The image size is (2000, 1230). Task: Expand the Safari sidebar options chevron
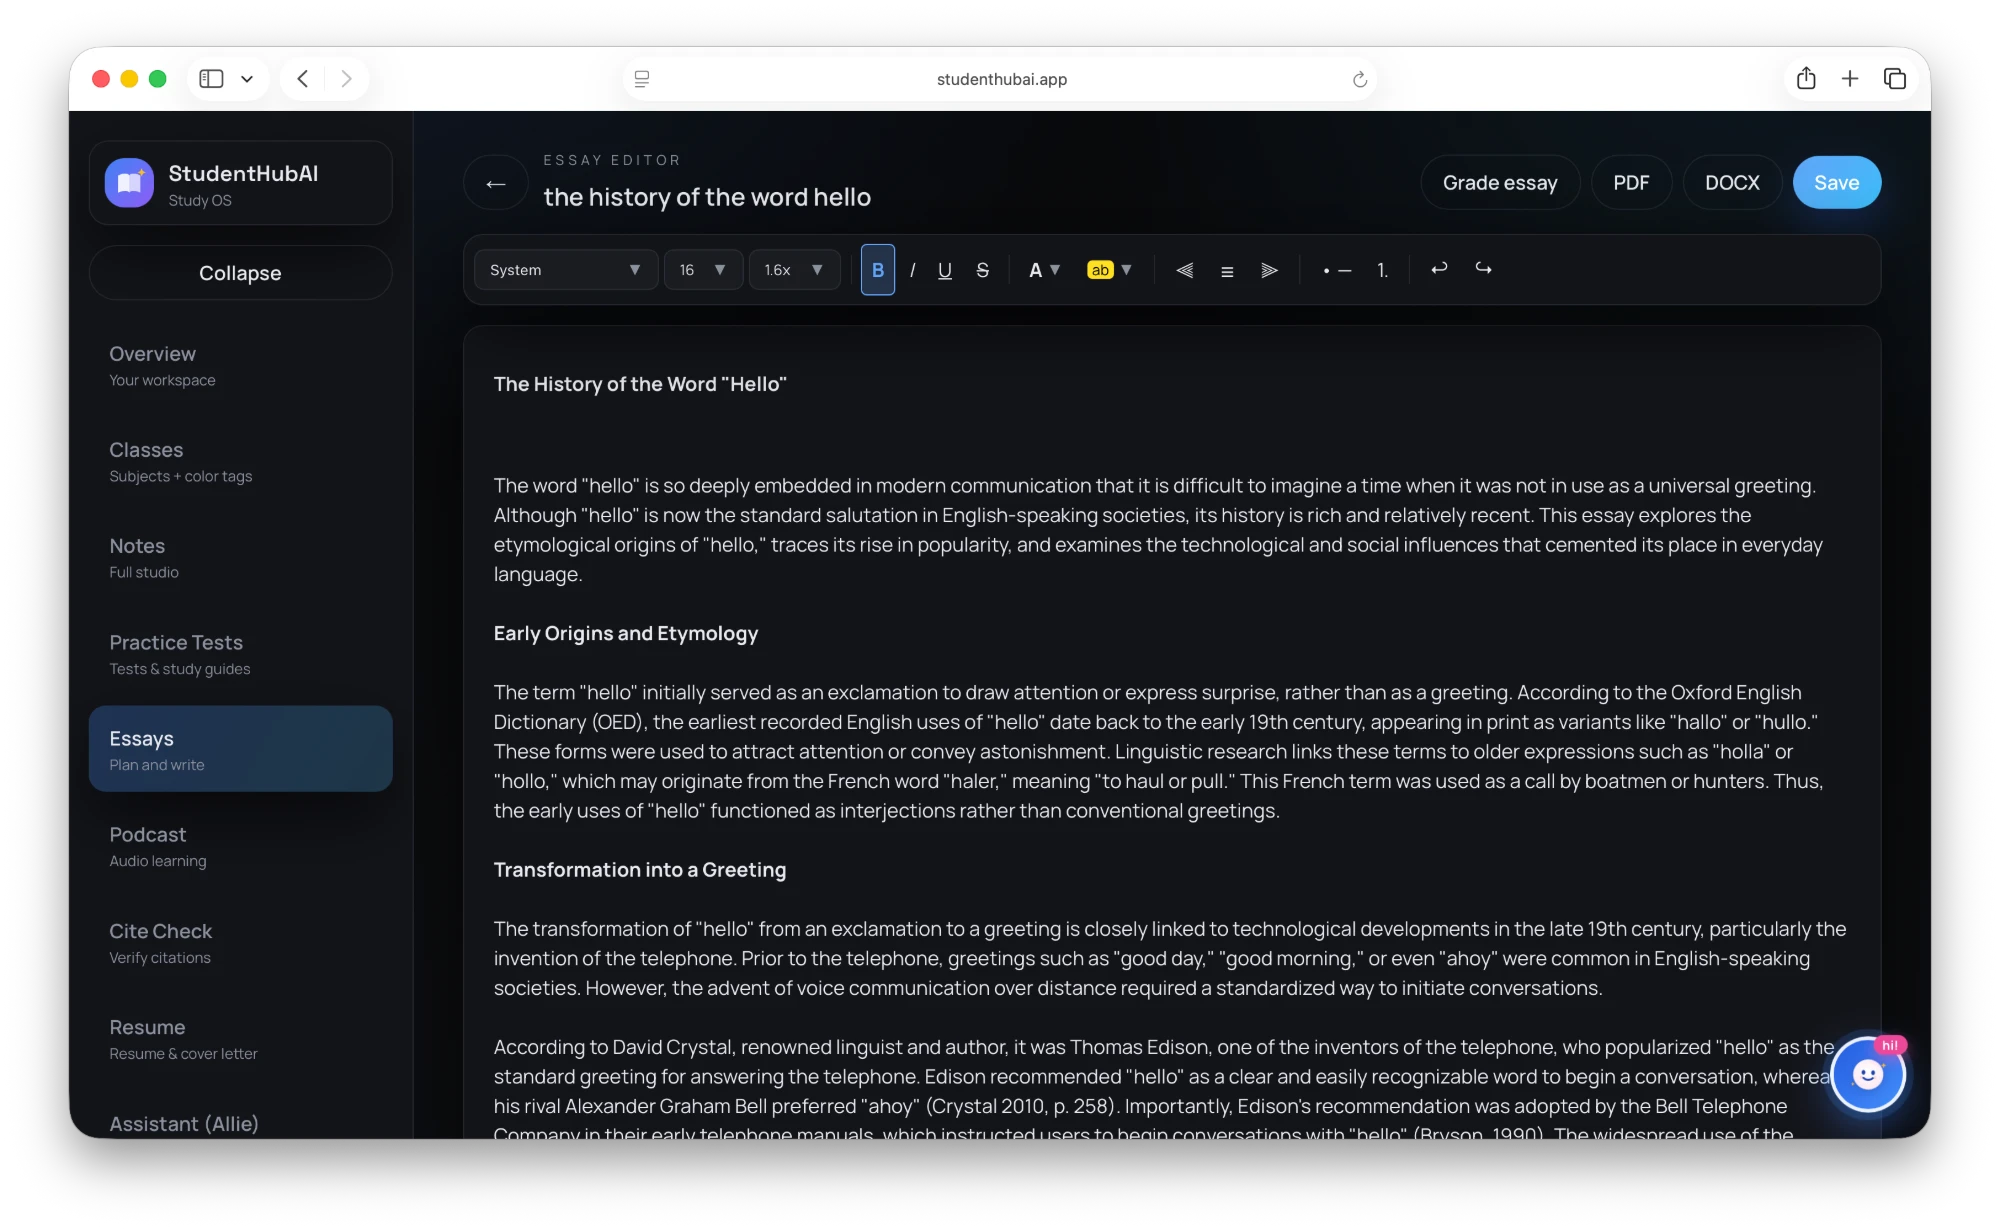[x=247, y=79]
